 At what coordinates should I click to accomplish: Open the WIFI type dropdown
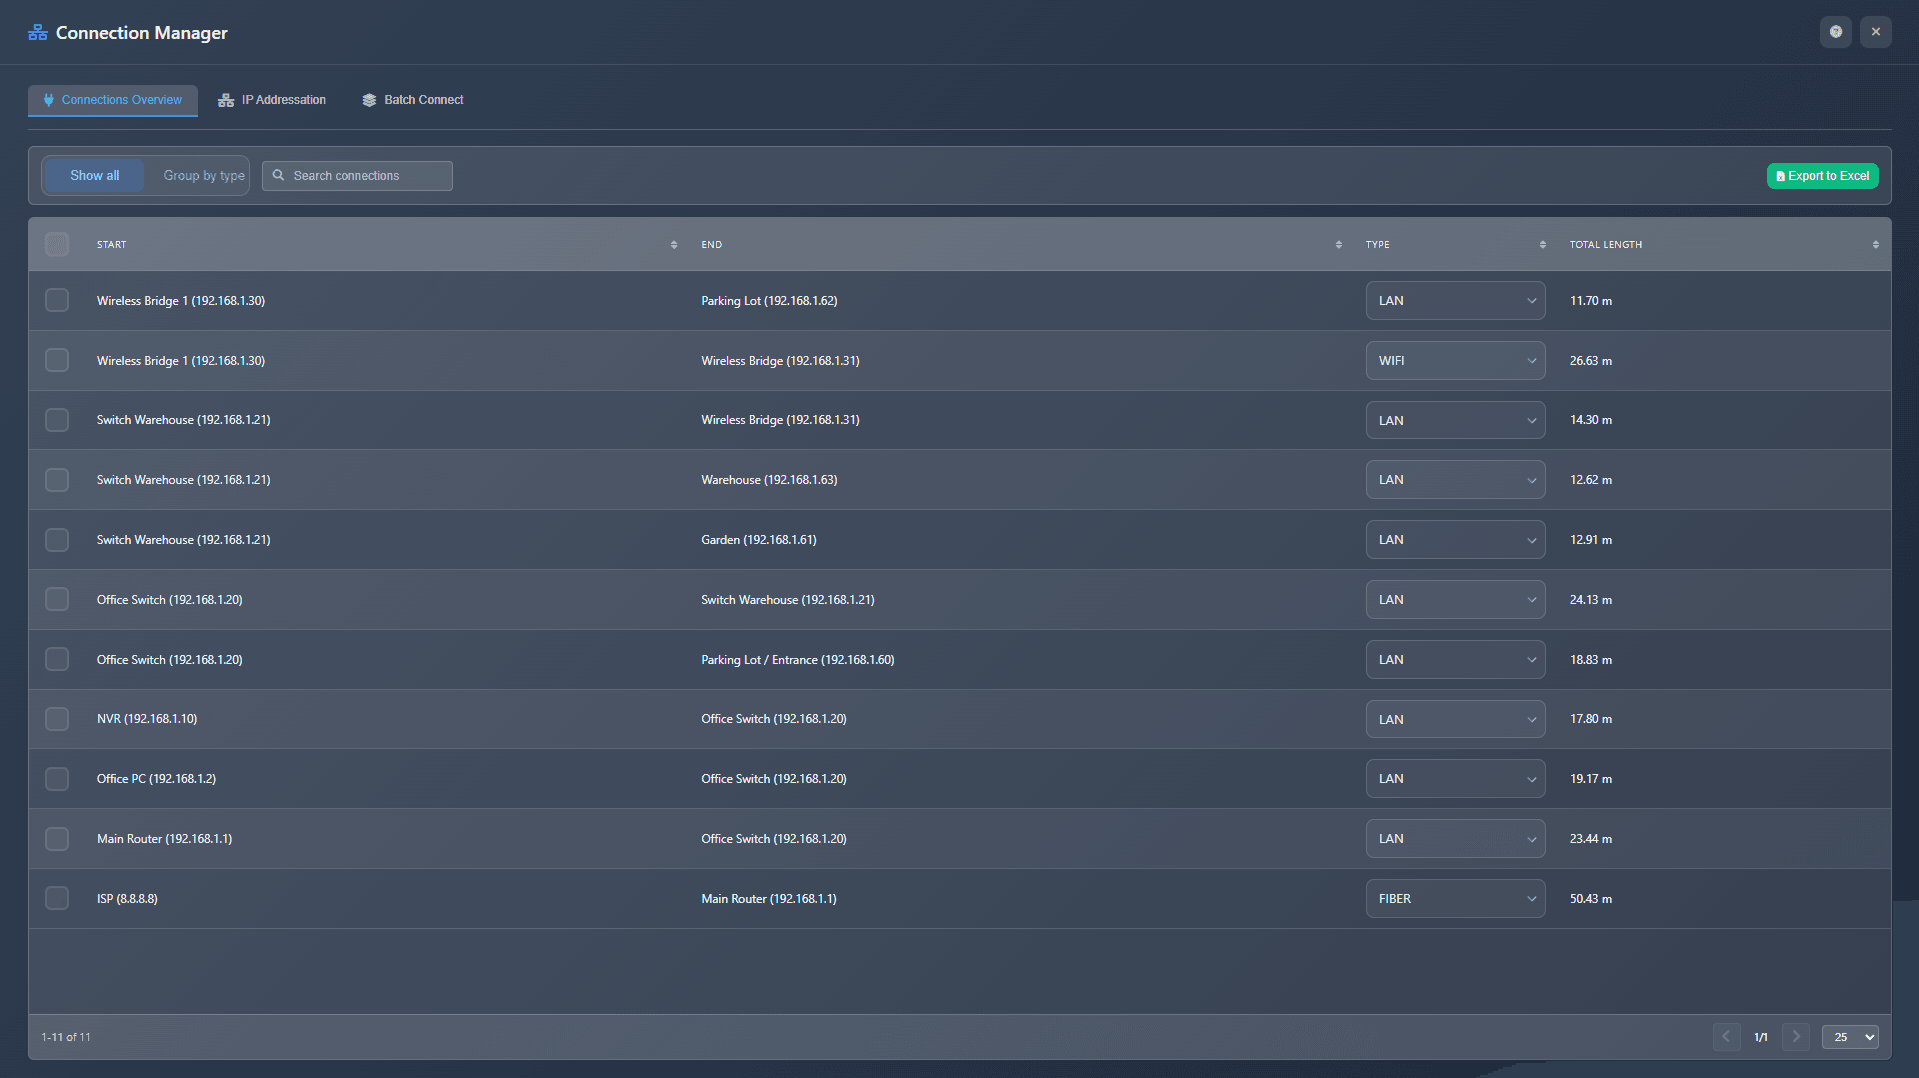1454,361
